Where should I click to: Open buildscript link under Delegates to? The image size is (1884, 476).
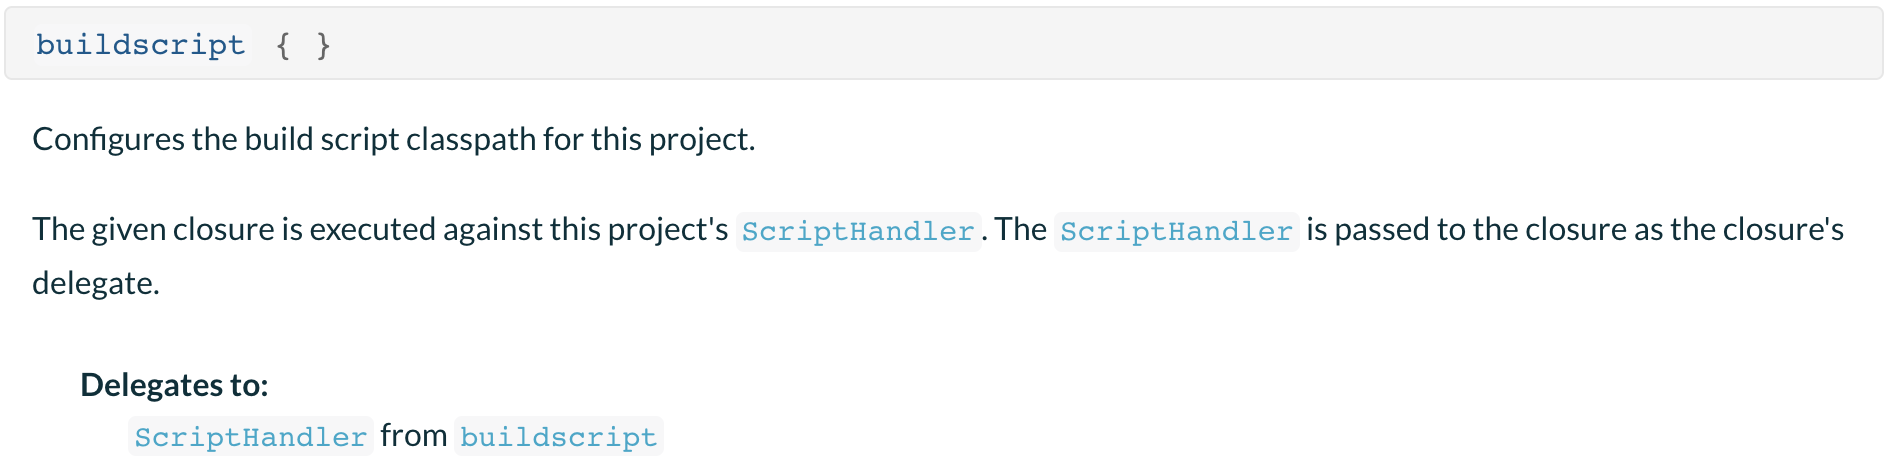[x=559, y=437]
